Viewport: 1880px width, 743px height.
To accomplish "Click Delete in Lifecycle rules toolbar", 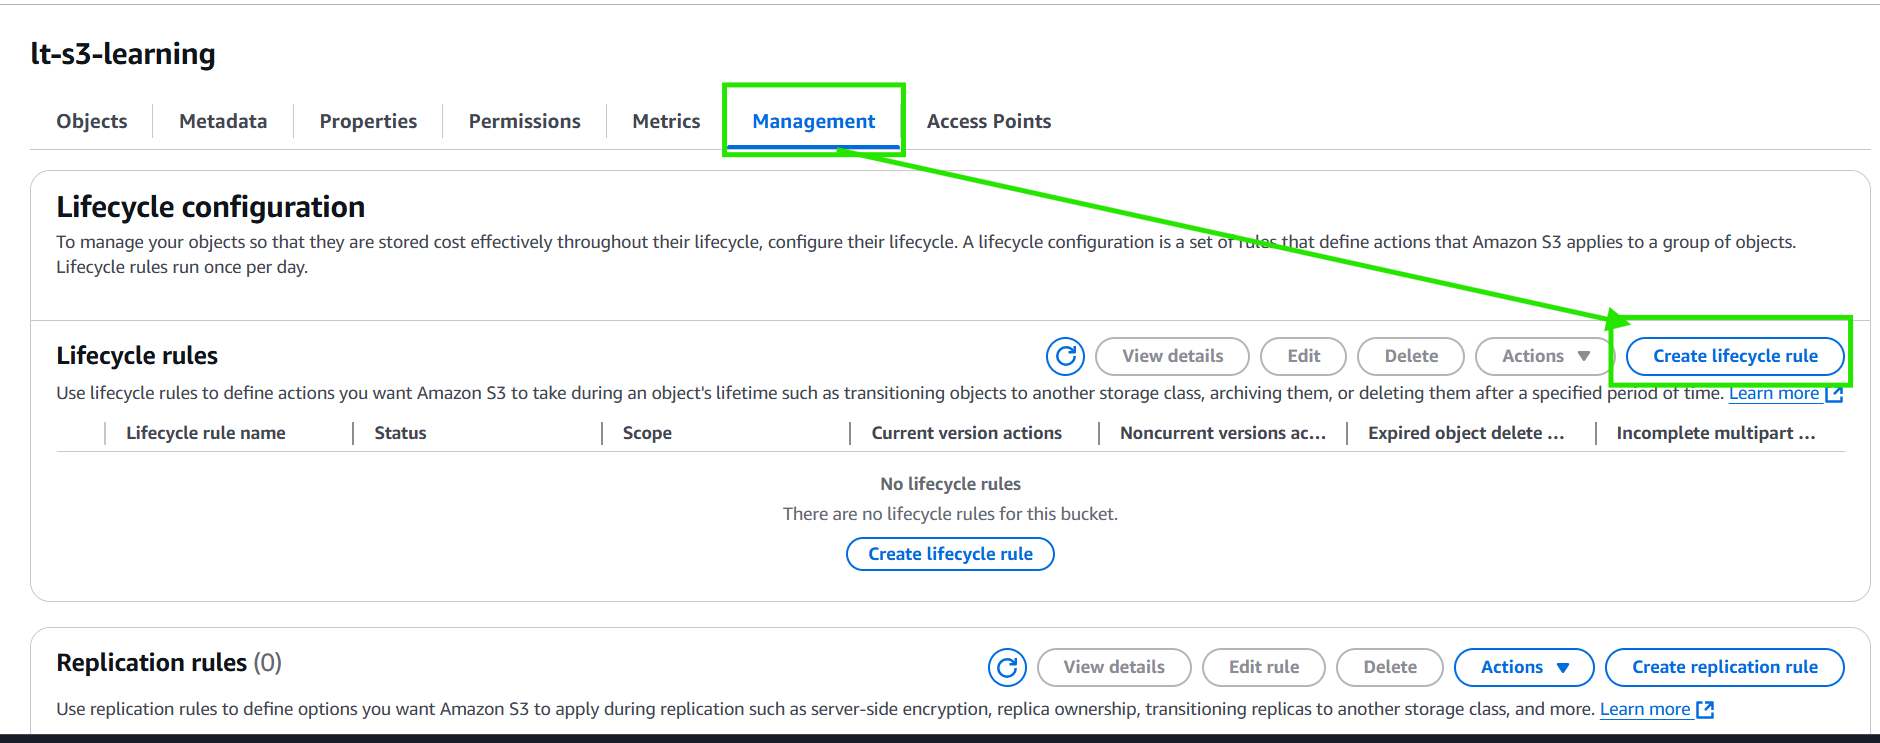I will pos(1411,356).
